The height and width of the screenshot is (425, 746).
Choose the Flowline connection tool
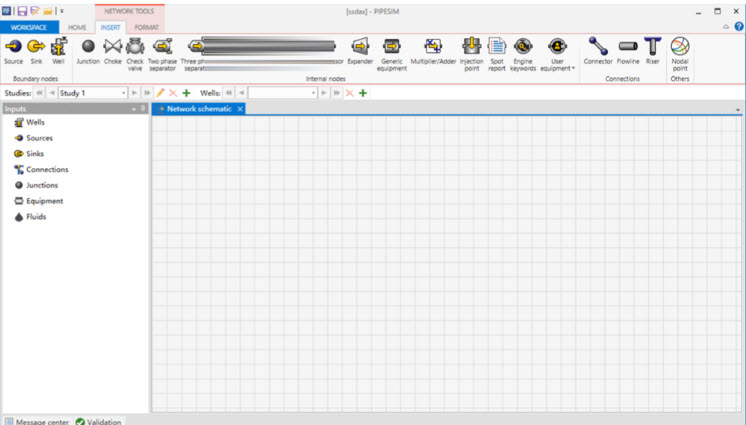[x=628, y=50]
